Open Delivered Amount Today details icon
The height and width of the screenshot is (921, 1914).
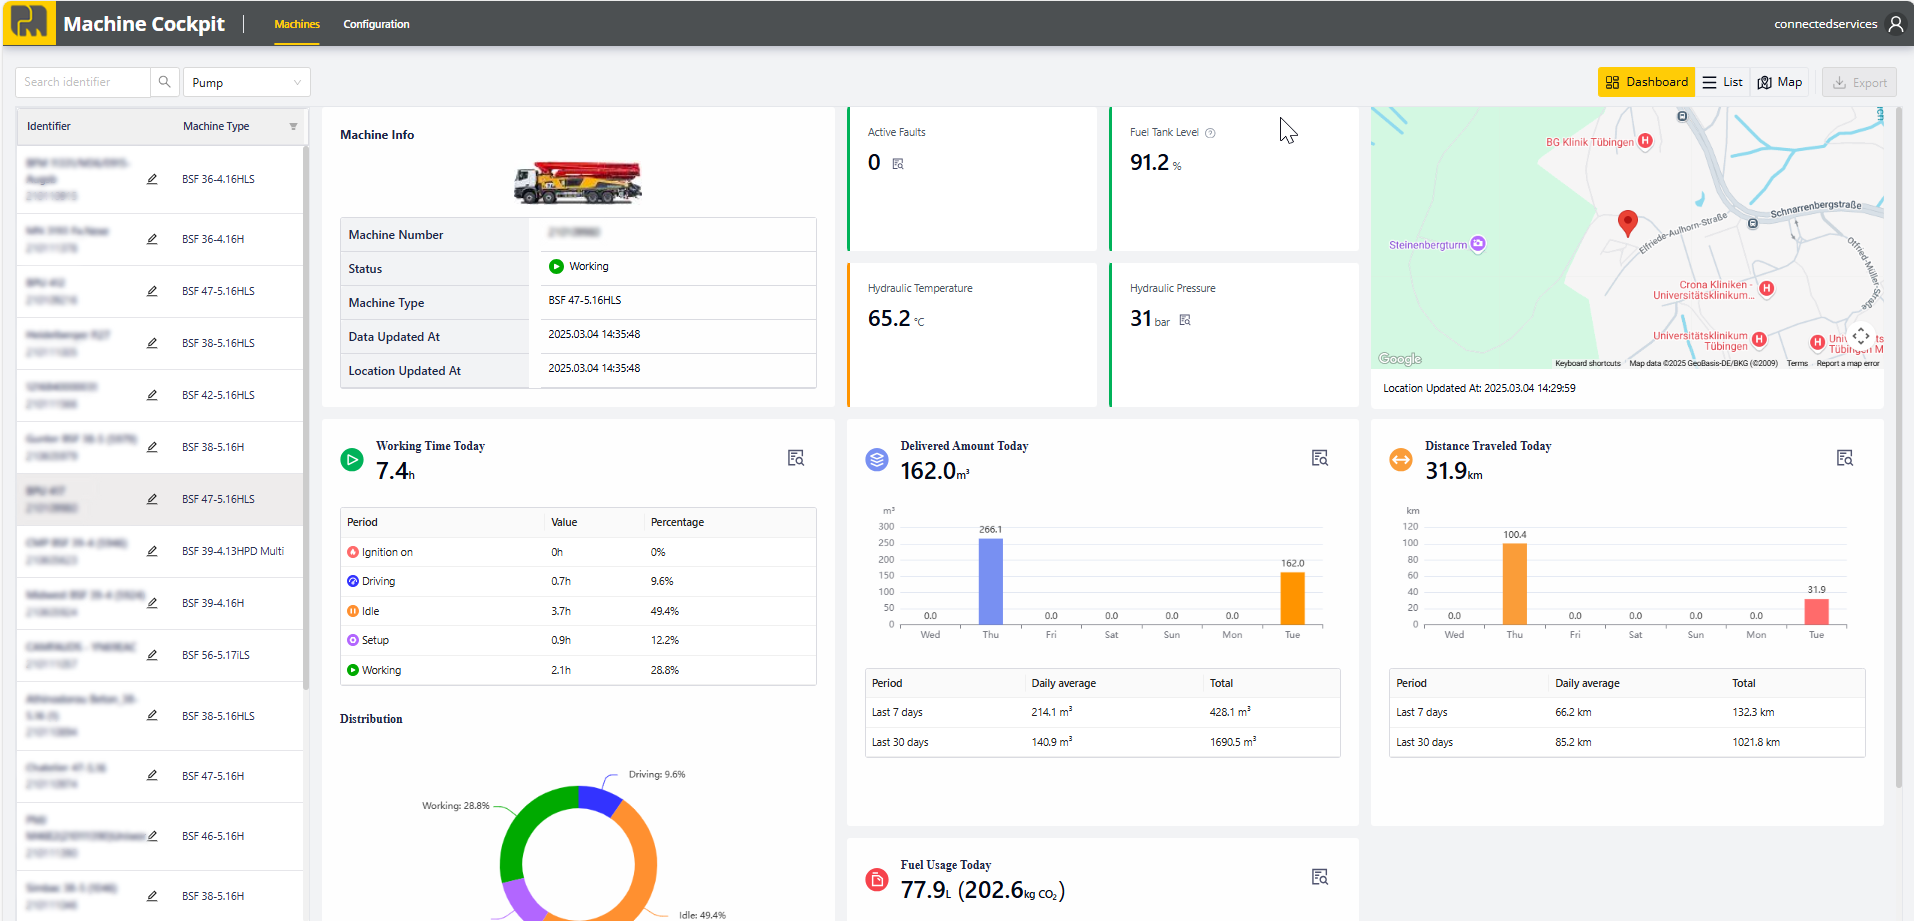(x=1319, y=458)
